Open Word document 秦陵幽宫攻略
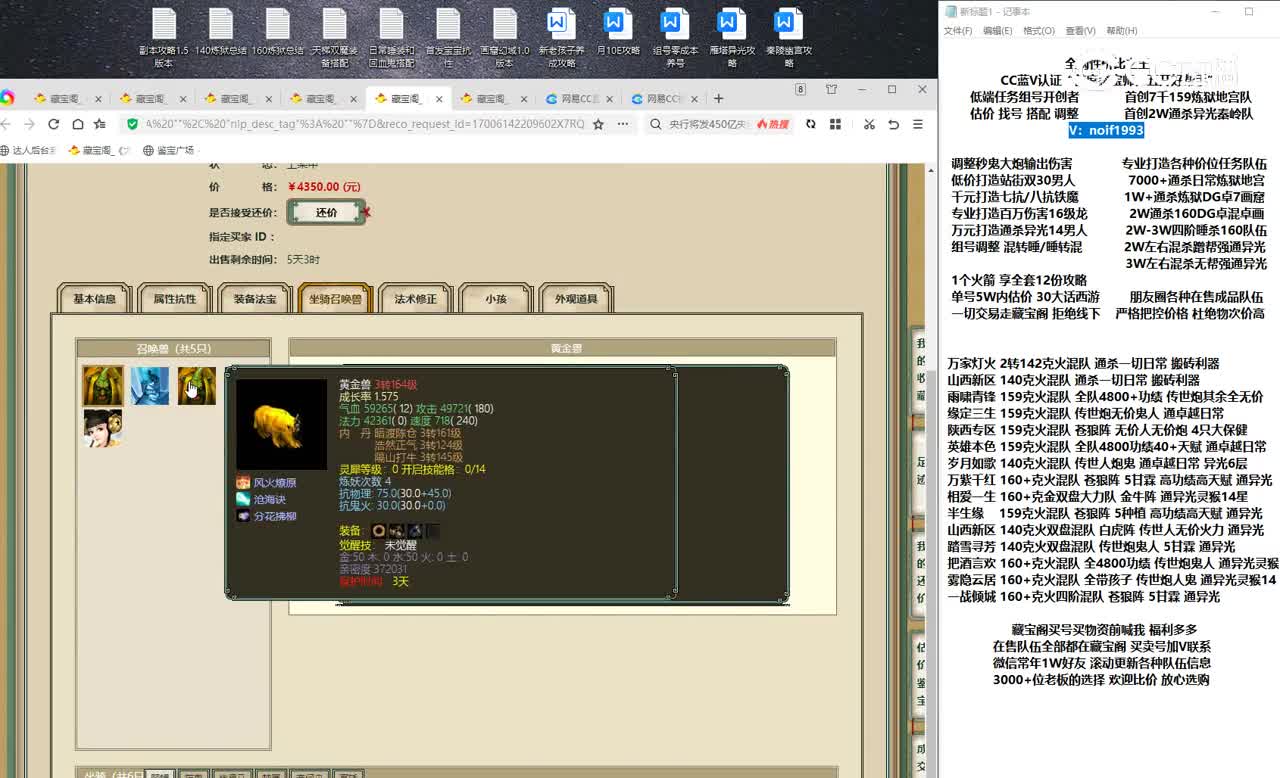1280x778 pixels. pos(789,38)
